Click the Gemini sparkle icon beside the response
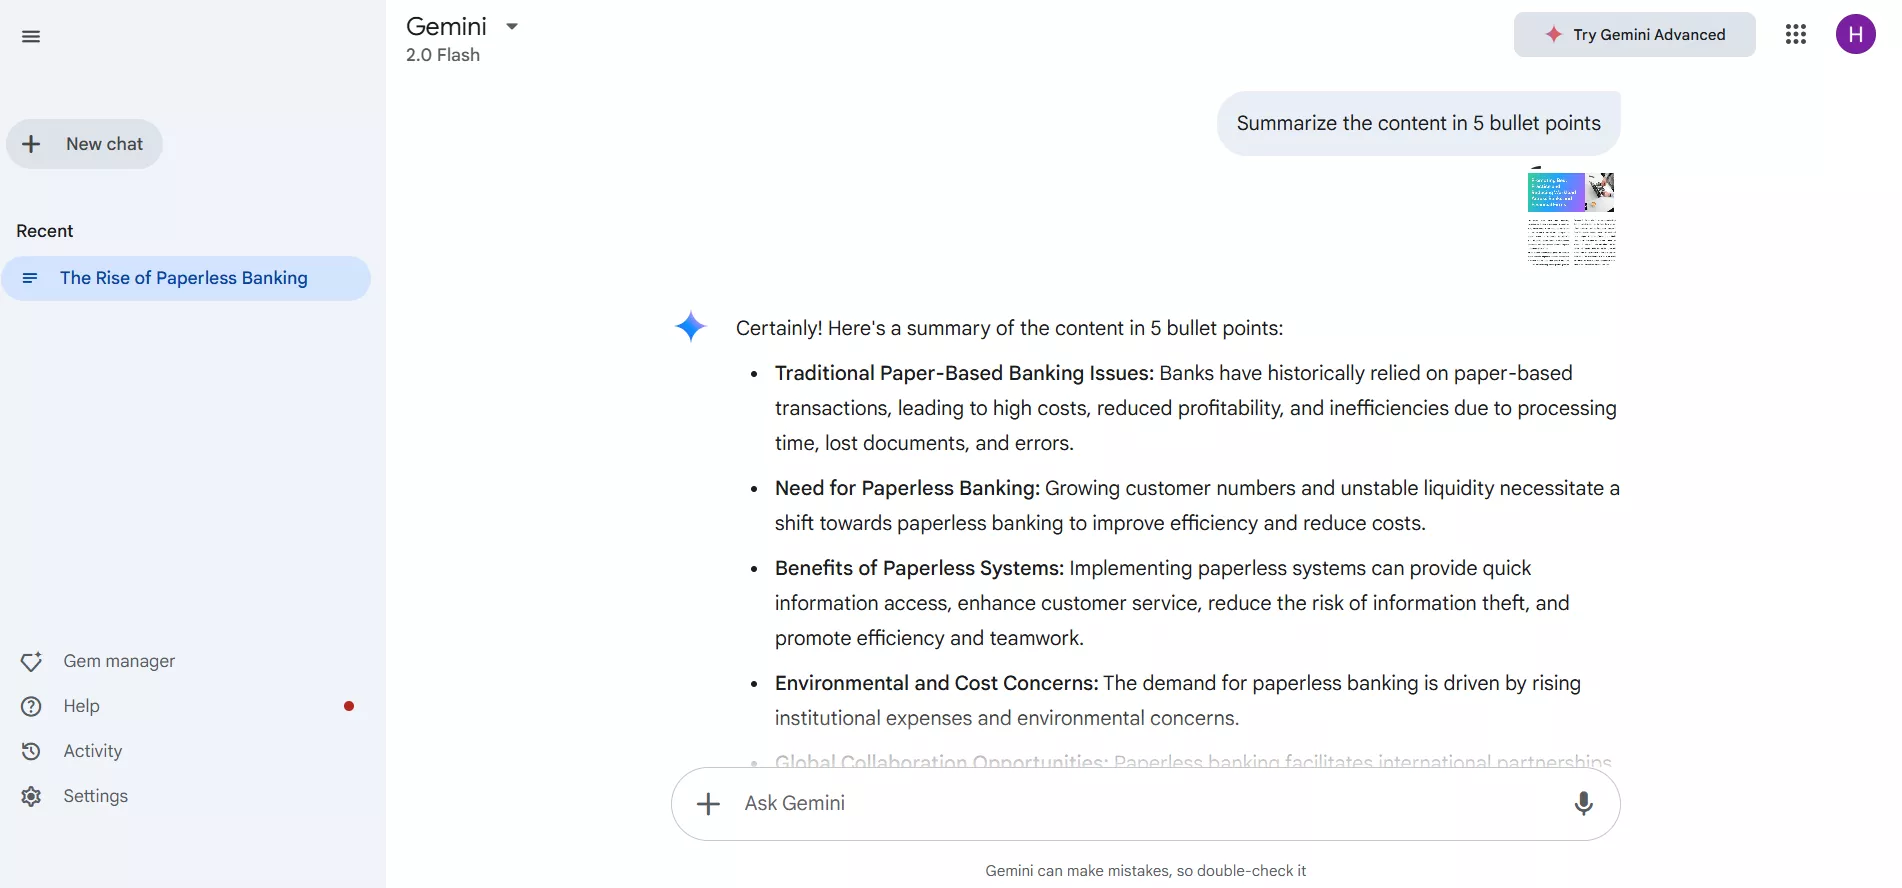This screenshot has height=888, width=1902. pyautogui.click(x=691, y=326)
